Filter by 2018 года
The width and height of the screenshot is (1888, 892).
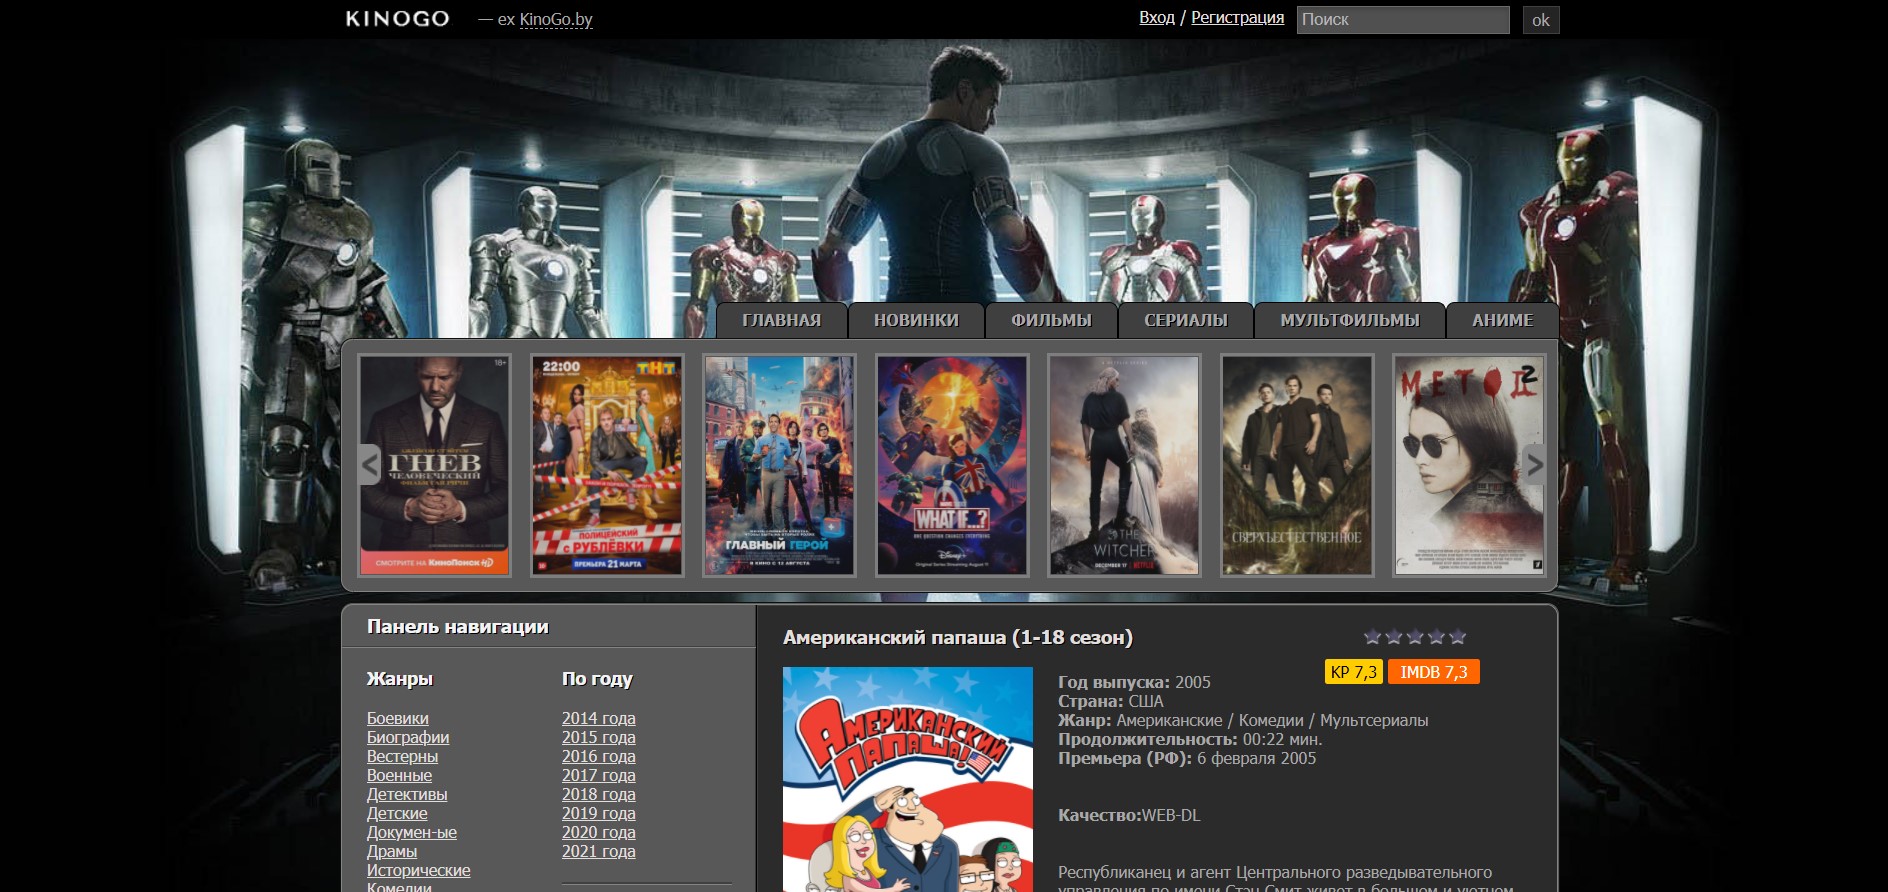(599, 794)
